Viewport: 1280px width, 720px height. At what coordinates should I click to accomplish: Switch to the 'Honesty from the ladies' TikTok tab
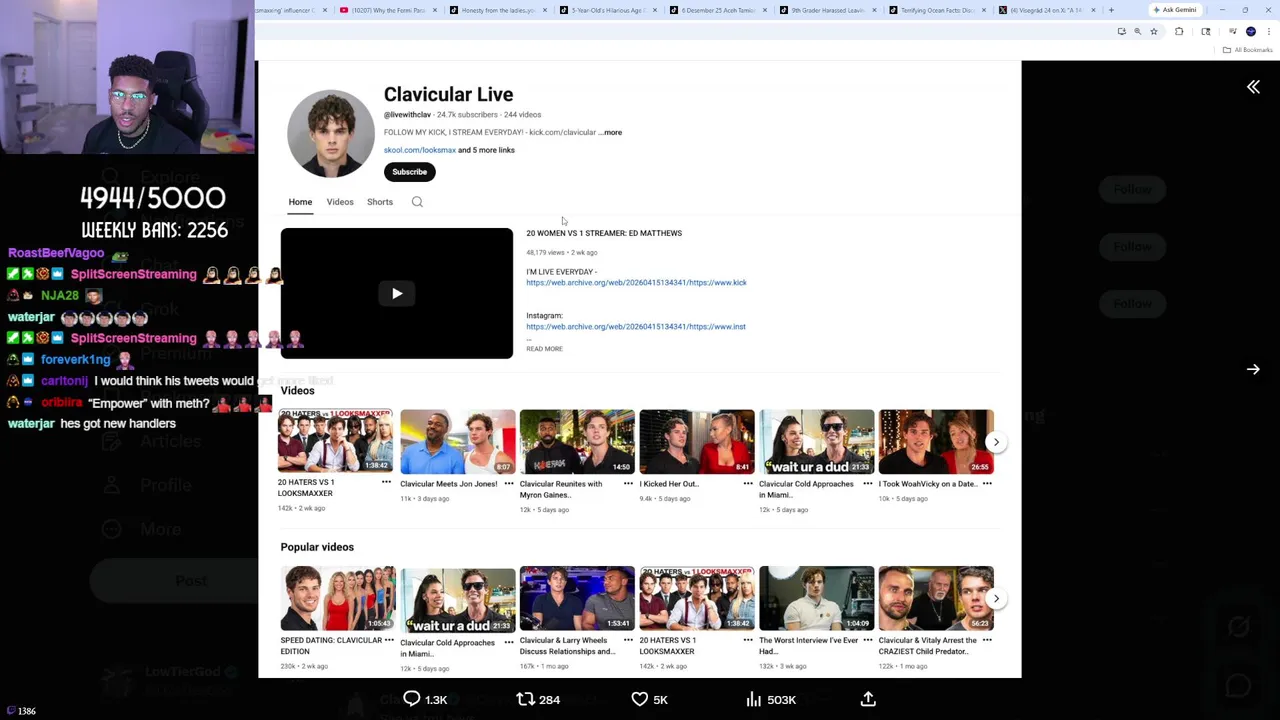pos(498,10)
